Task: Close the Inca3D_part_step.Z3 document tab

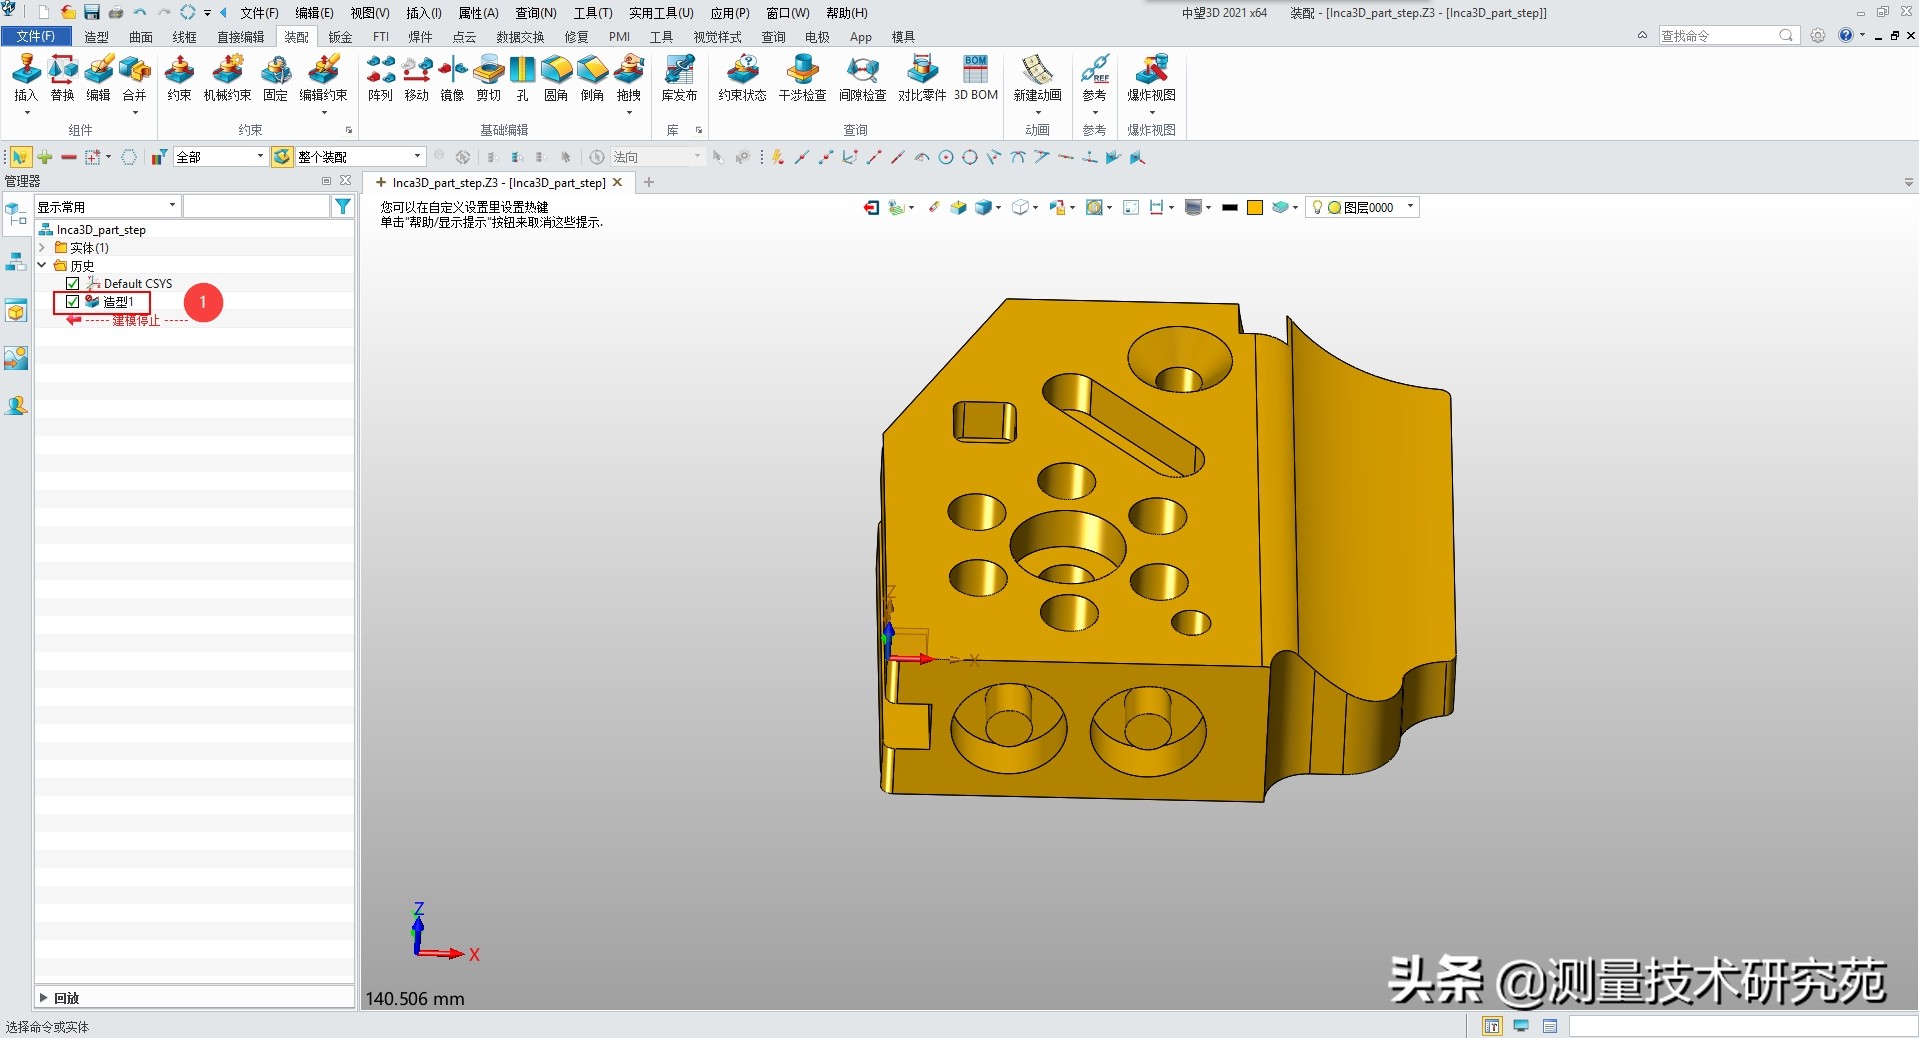Action: [x=617, y=182]
